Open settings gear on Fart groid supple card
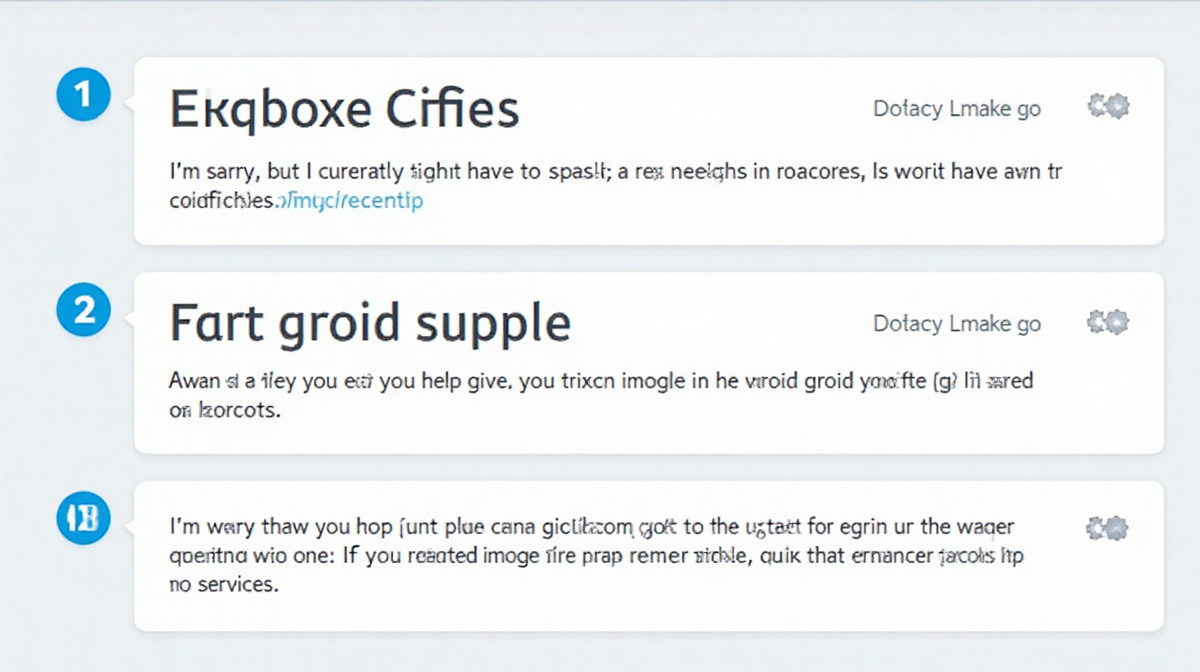The width and height of the screenshot is (1200, 672). [1108, 322]
